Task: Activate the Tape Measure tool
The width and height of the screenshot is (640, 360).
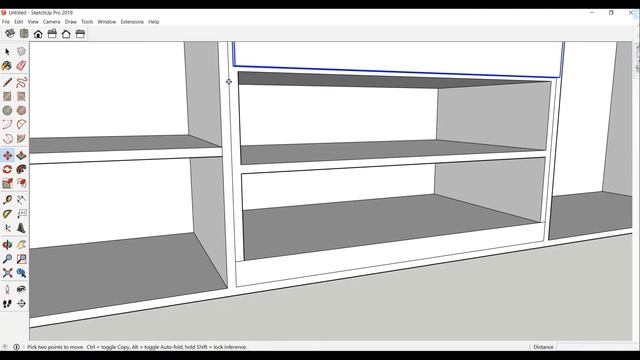Action: coord(7,200)
